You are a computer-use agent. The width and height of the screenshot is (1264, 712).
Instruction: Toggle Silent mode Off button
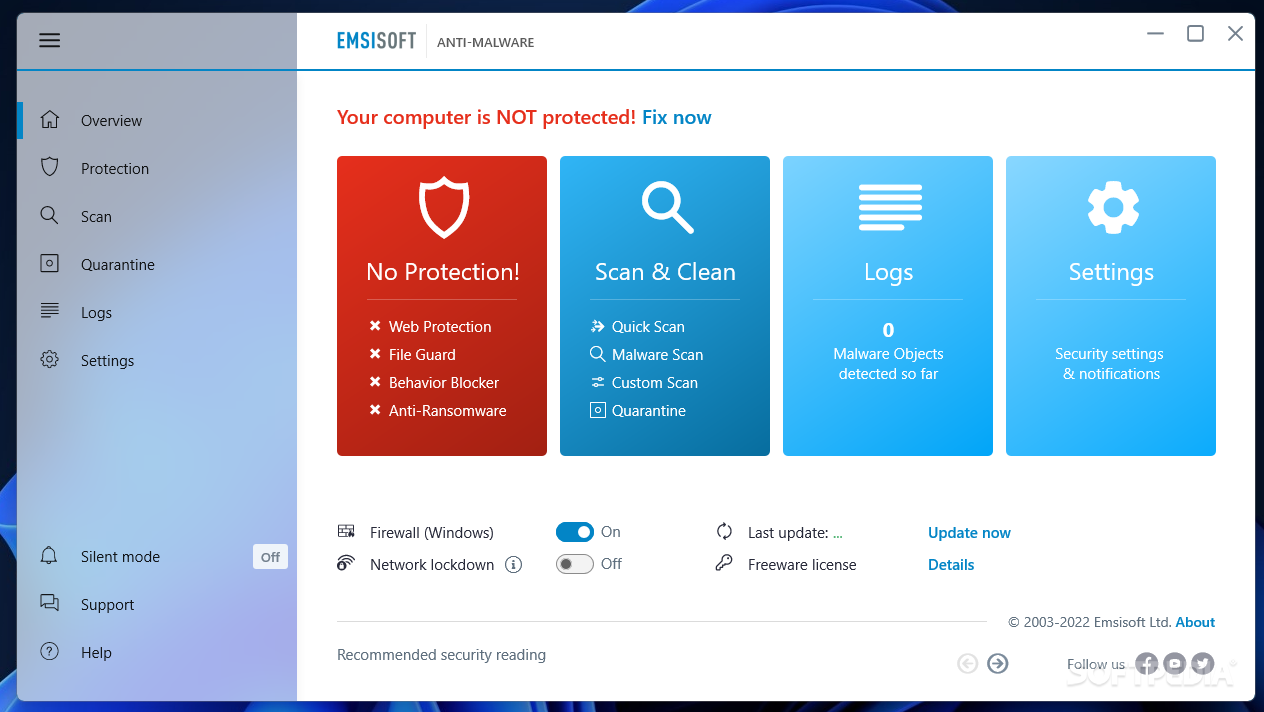[270, 557]
